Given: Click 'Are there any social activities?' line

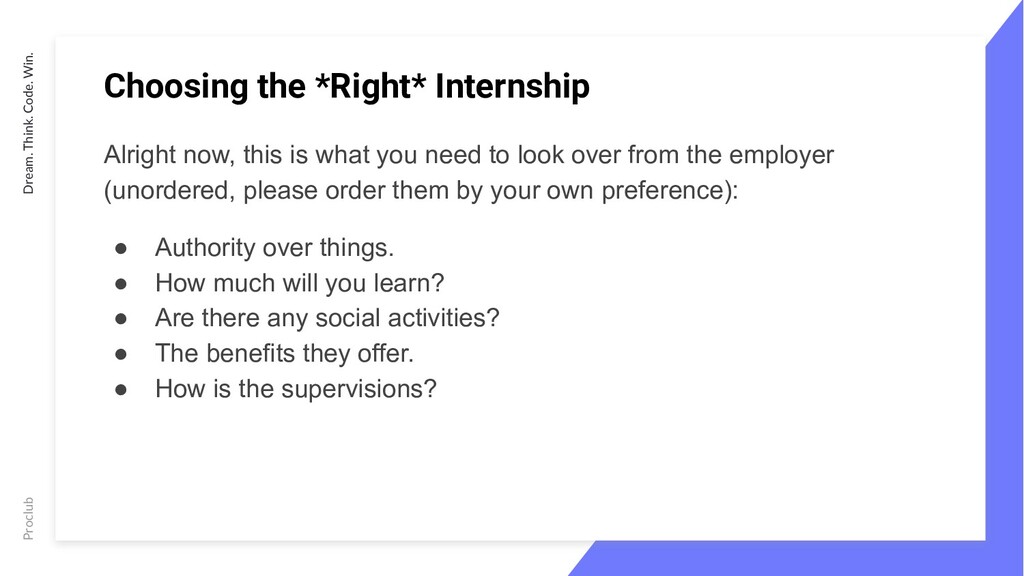Looking at the screenshot, I should [x=327, y=318].
